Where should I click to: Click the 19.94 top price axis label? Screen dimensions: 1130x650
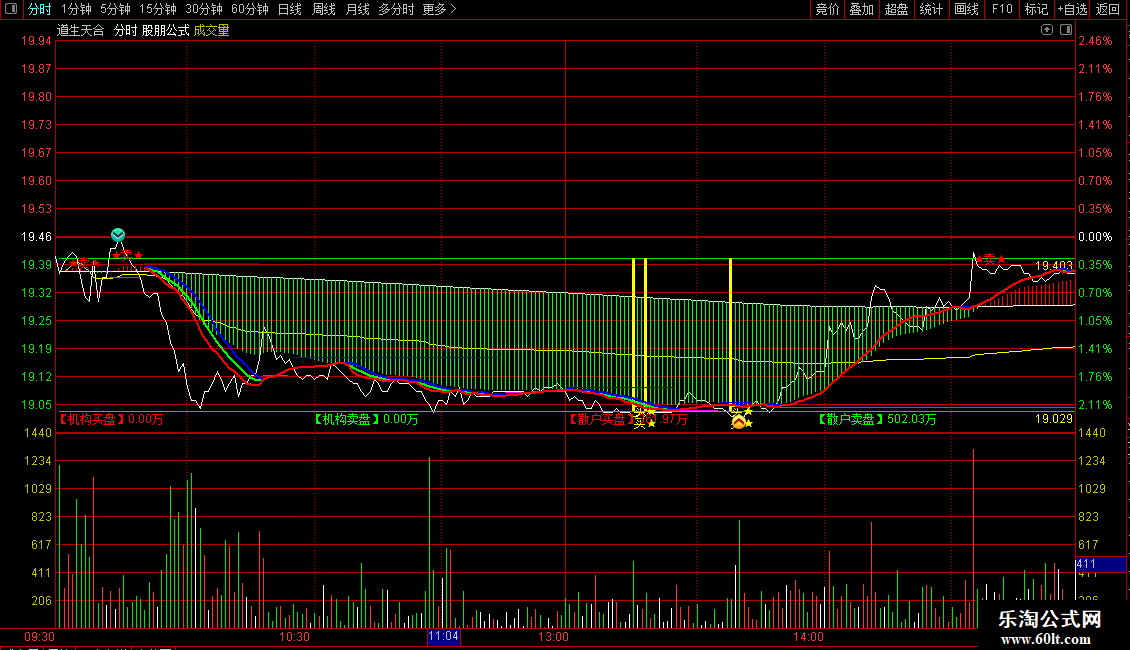click(36, 41)
